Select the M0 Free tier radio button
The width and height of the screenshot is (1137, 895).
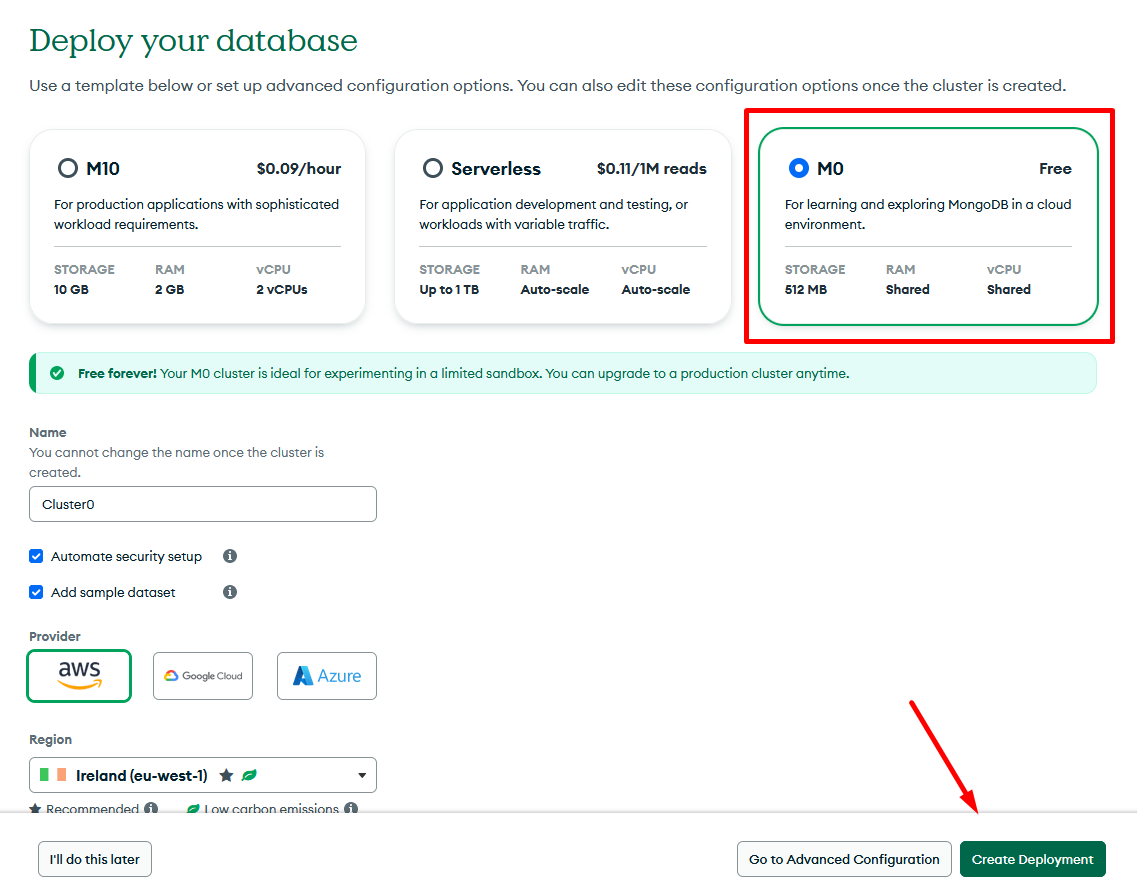798,168
